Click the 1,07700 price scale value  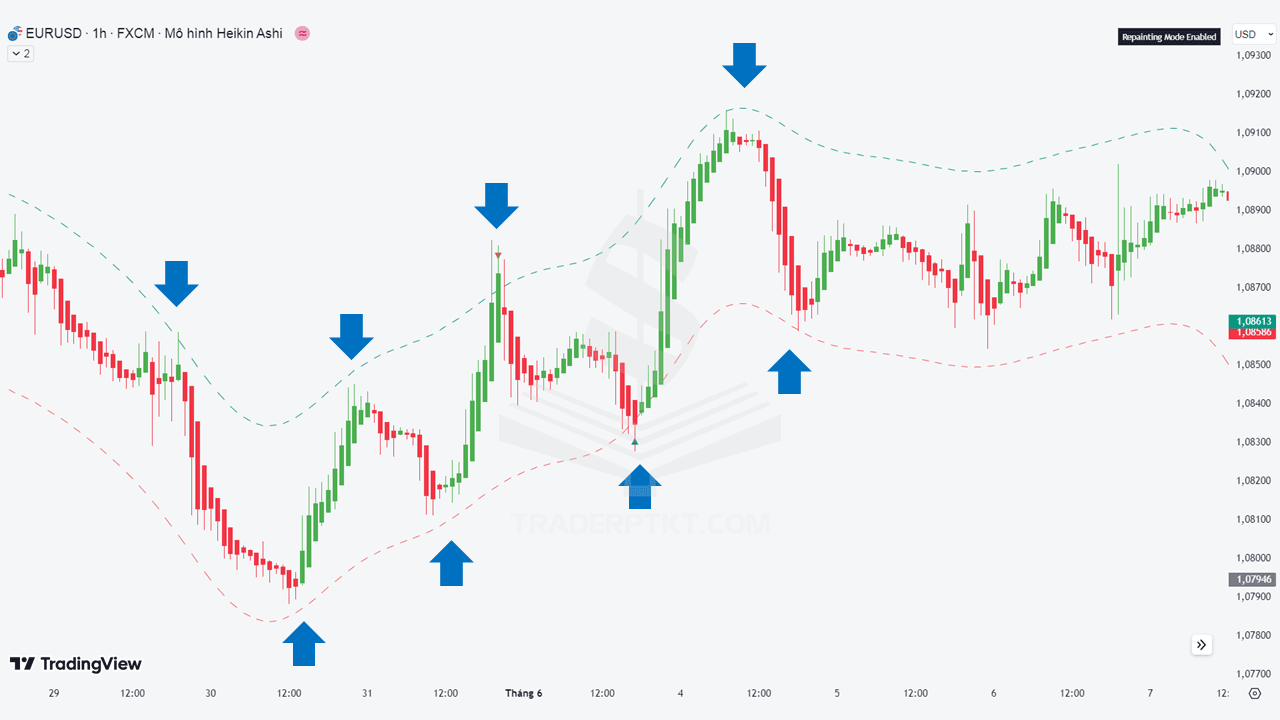(1252, 674)
